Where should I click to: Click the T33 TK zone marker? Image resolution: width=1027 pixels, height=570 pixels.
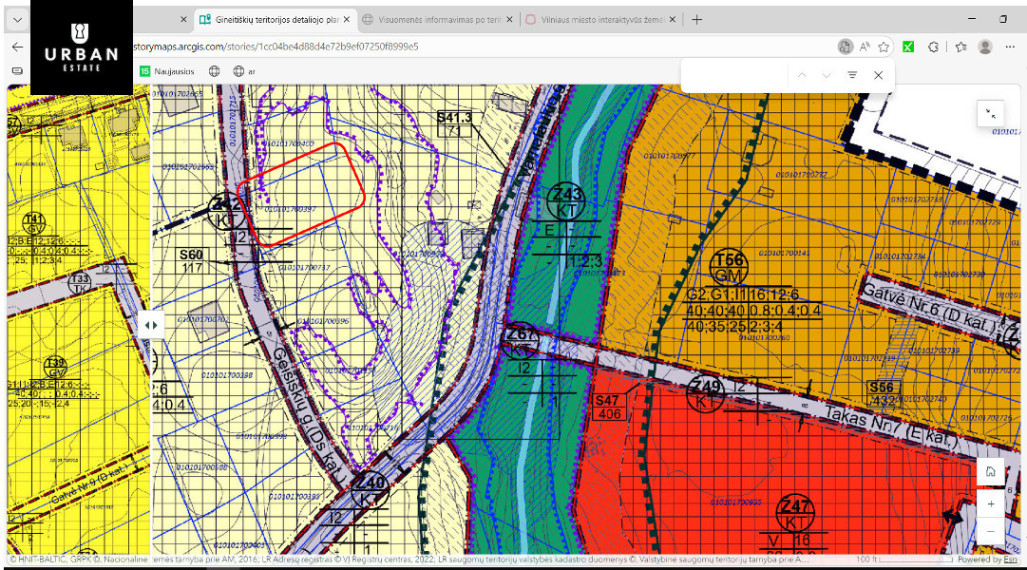(x=81, y=283)
